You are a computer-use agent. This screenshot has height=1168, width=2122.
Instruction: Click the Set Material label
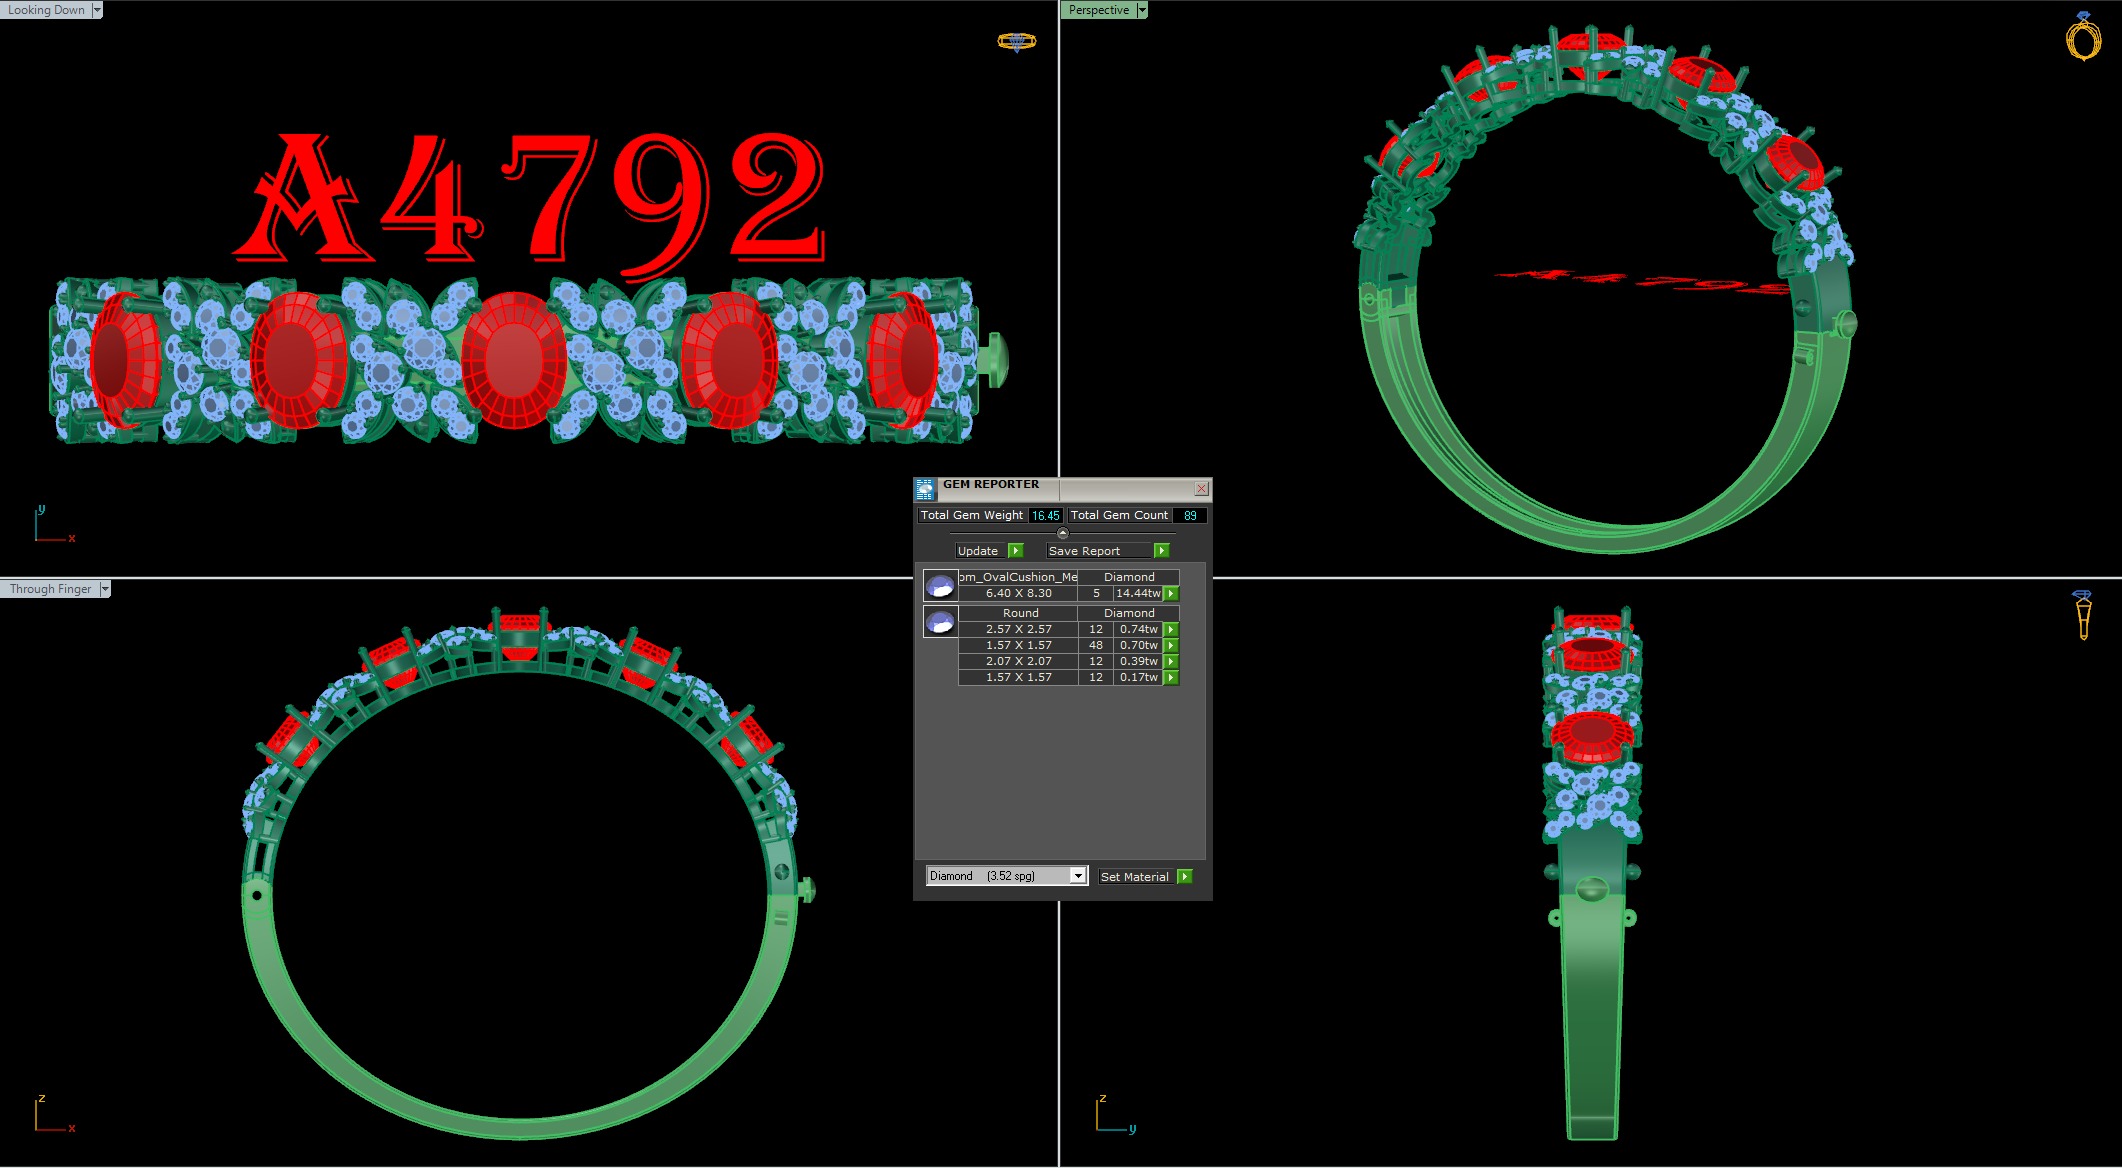pos(1135,877)
